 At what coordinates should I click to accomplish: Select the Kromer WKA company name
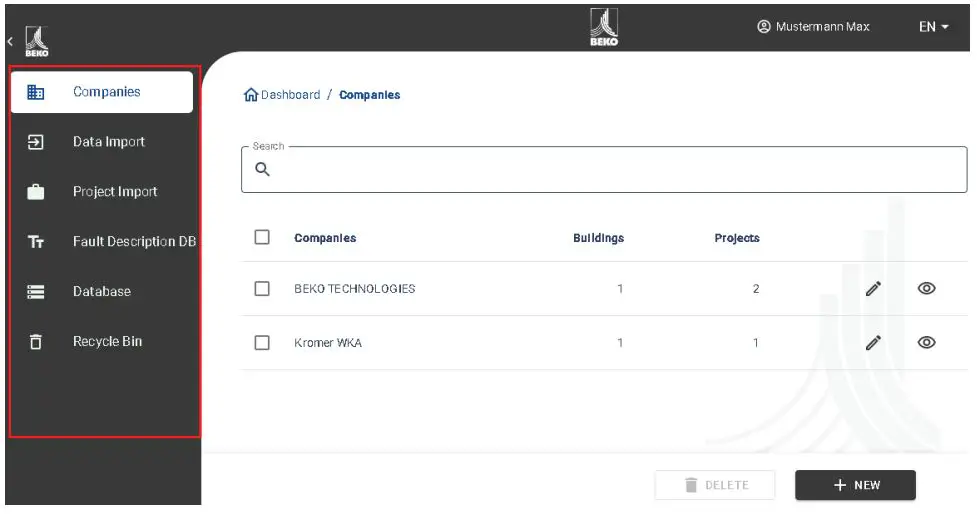click(x=328, y=343)
